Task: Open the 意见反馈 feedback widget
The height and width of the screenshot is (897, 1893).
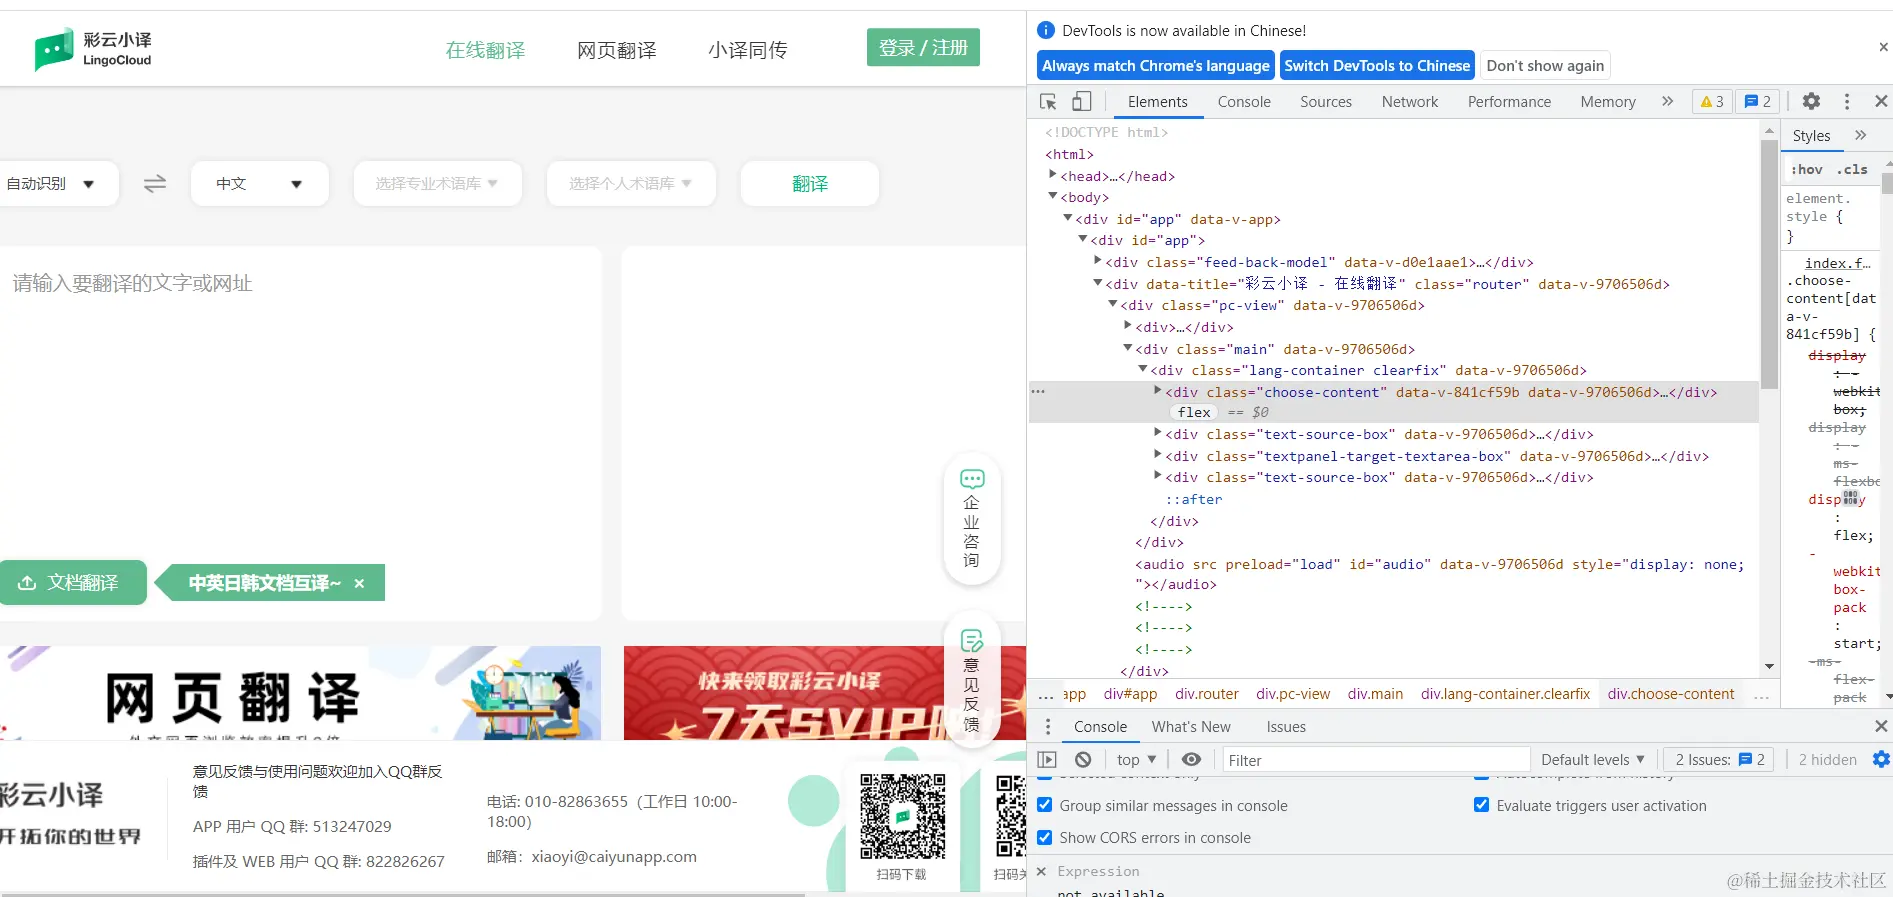Action: point(972,680)
